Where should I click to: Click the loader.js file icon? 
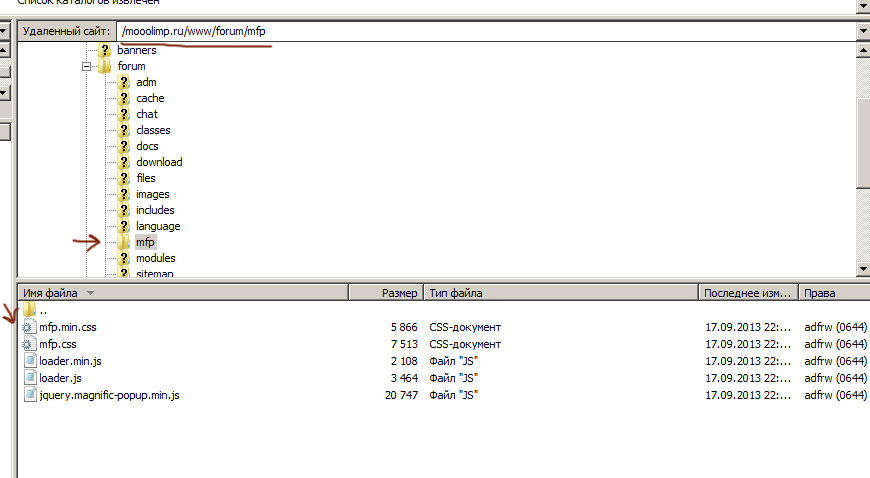(x=29, y=378)
